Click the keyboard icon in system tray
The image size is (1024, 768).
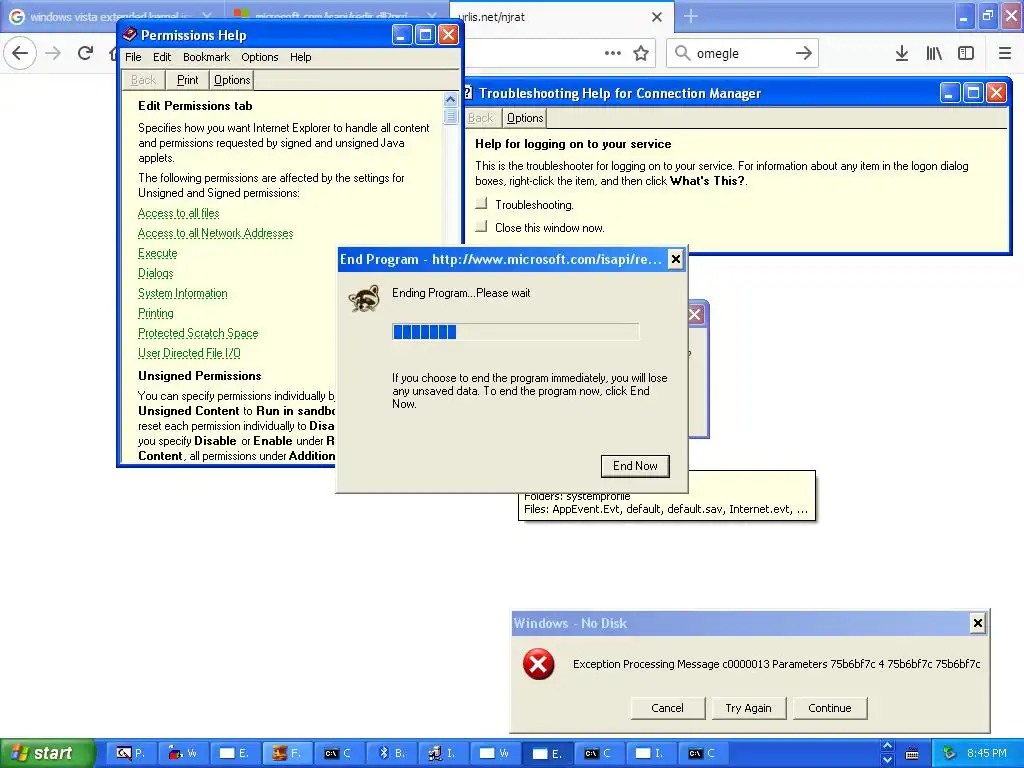pos(912,754)
